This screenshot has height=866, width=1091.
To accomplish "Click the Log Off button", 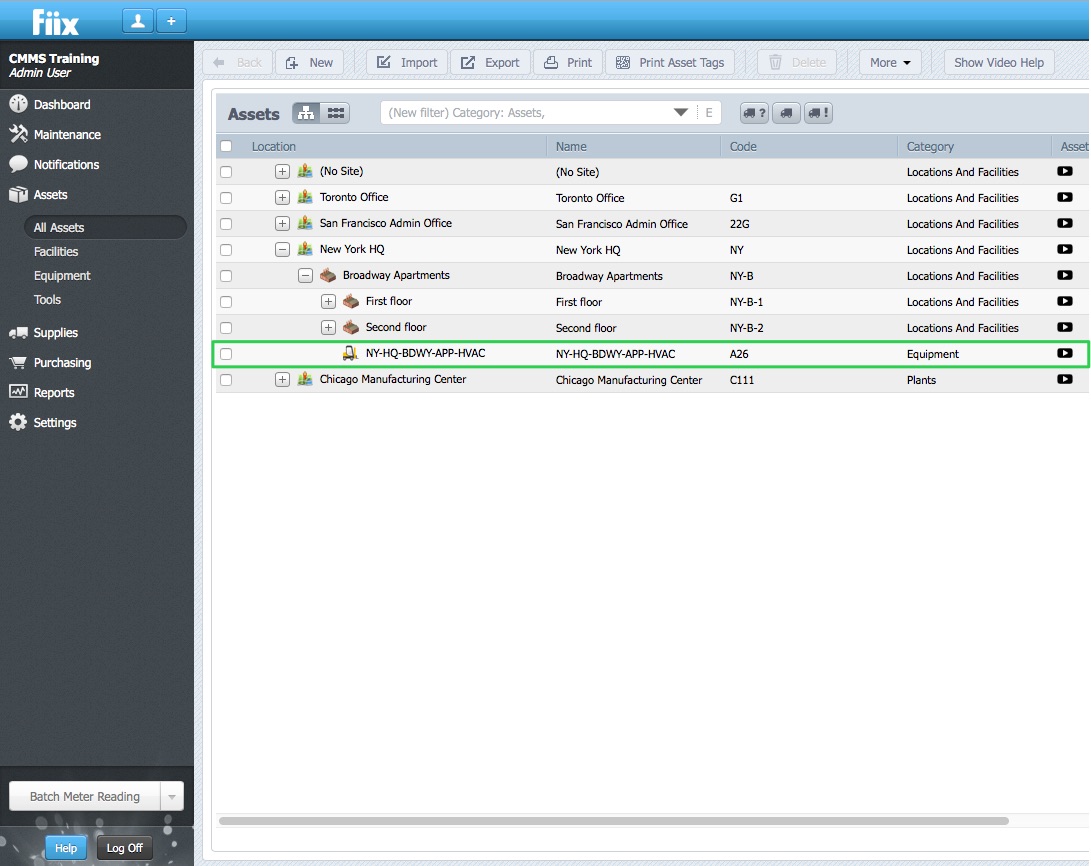I will click(125, 848).
